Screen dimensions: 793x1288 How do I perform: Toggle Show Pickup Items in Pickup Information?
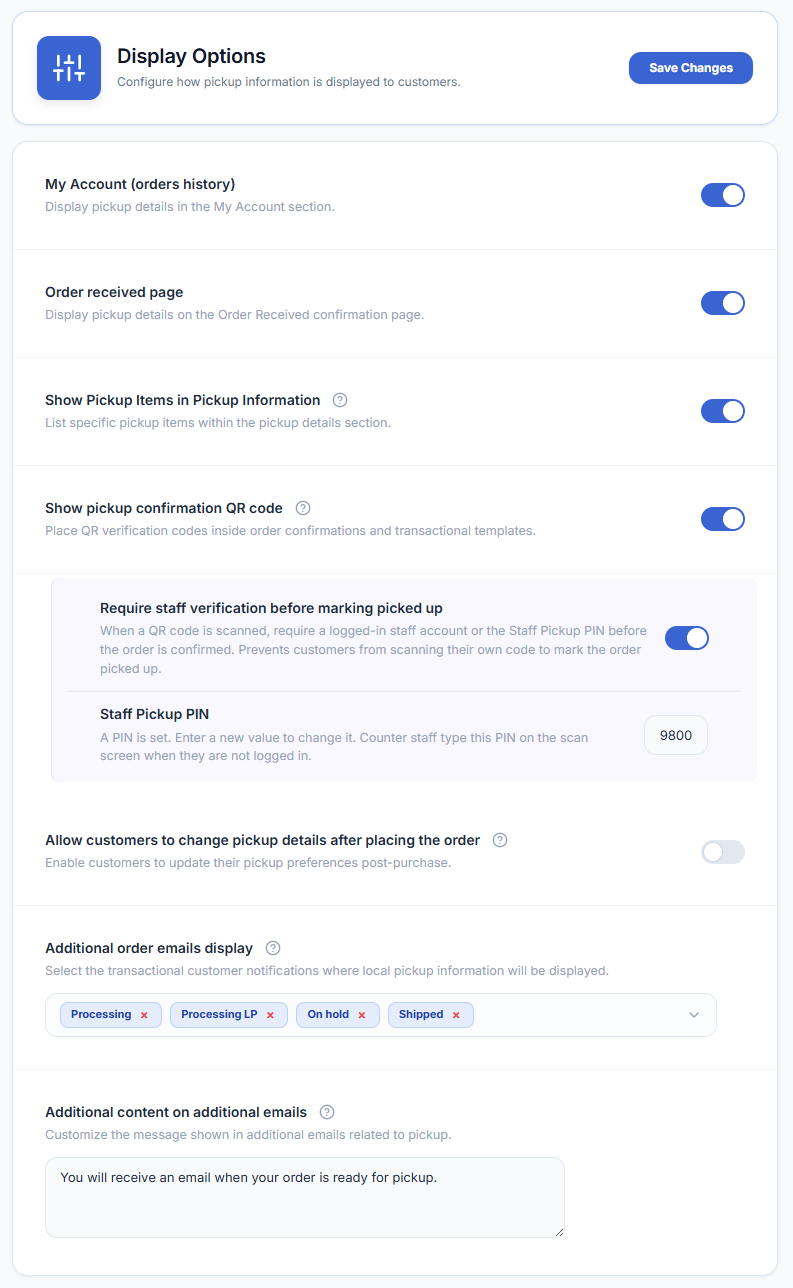723,411
